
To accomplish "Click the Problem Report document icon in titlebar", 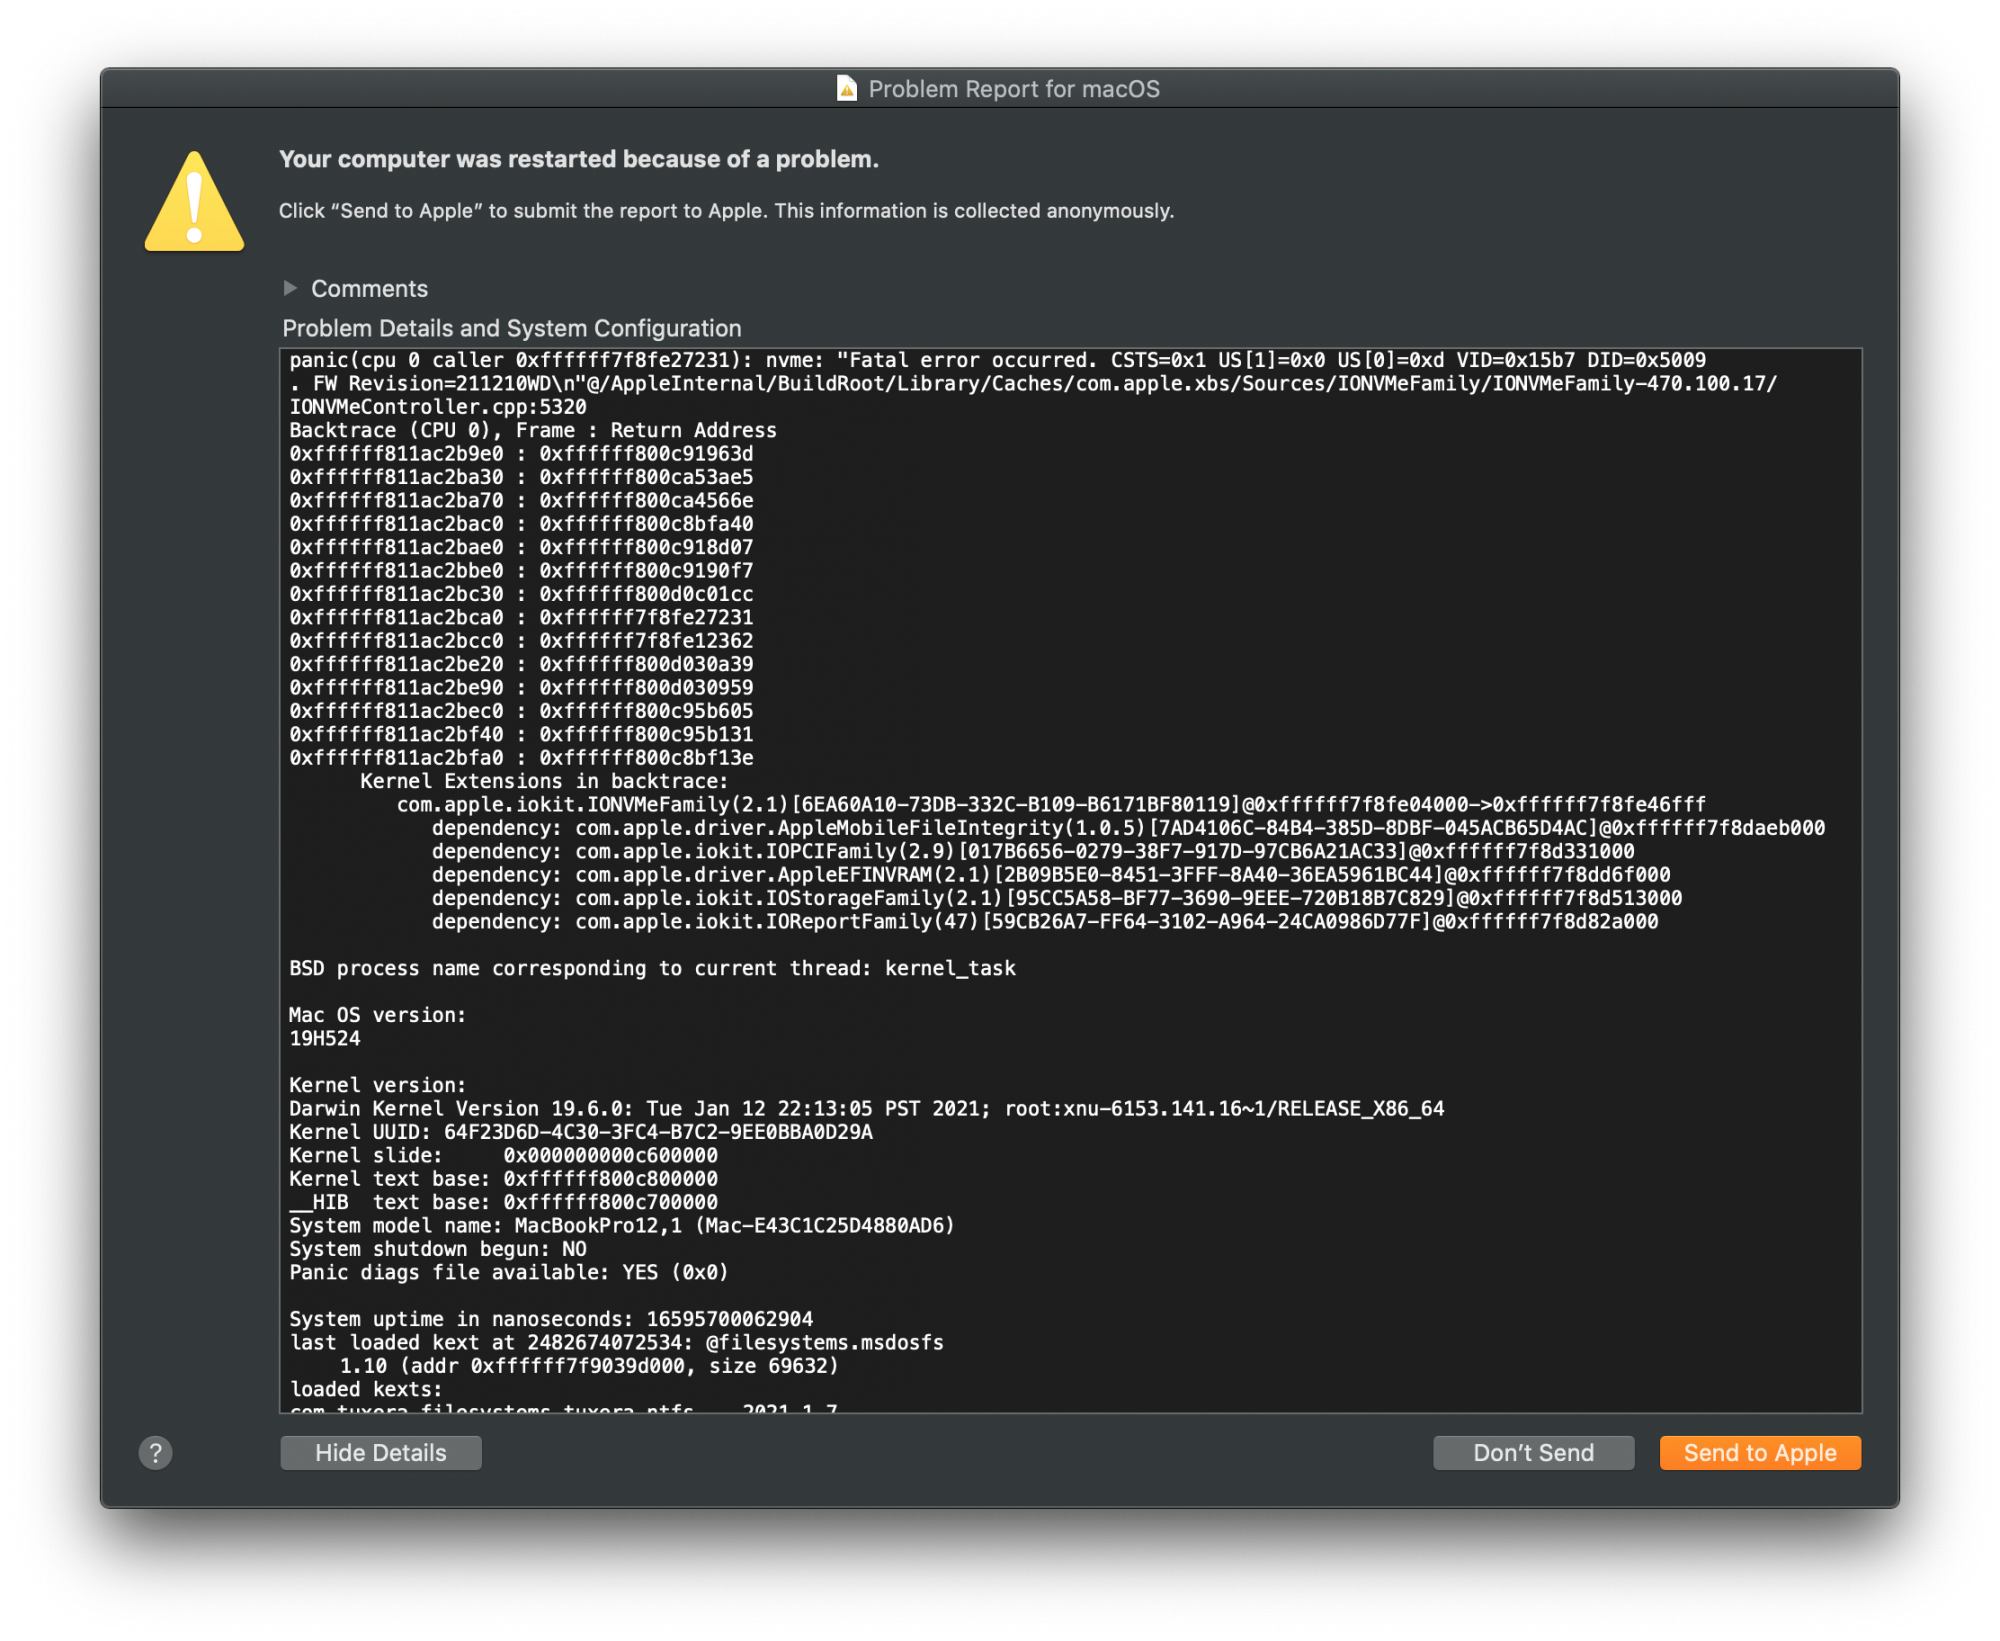I will (845, 88).
